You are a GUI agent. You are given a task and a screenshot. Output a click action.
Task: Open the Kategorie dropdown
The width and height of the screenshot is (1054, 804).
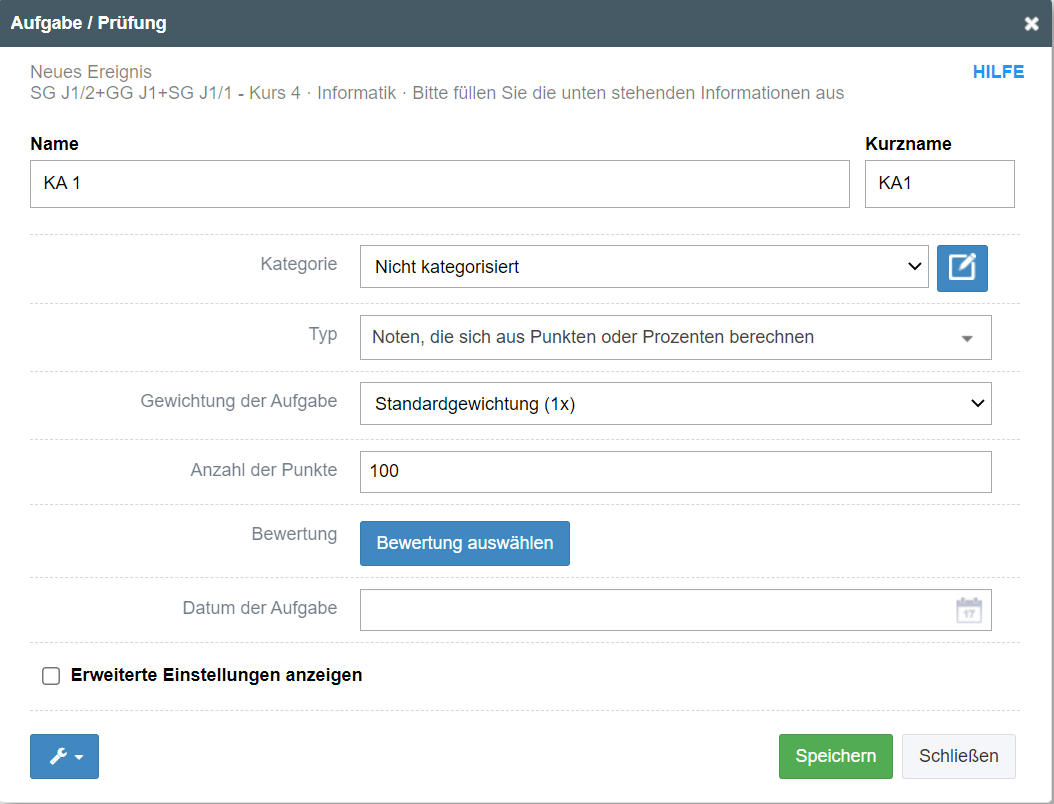pyautogui.click(x=644, y=267)
